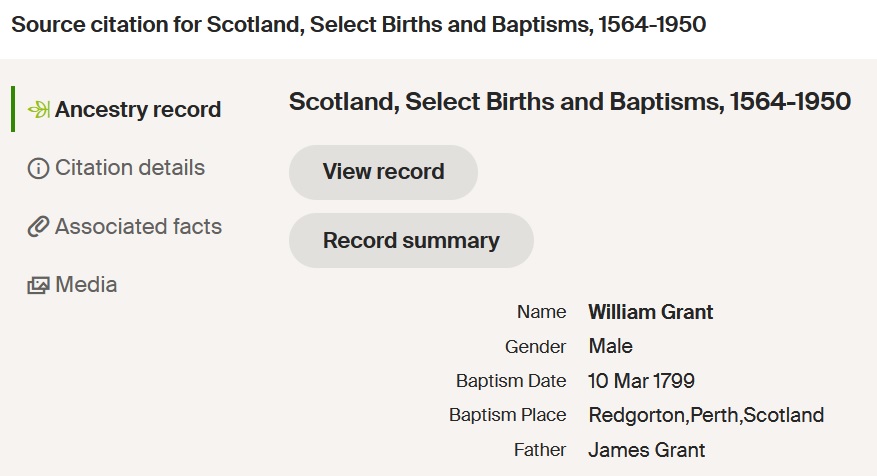Click the Scotland, Select Births and Baptisms heading

click(570, 102)
